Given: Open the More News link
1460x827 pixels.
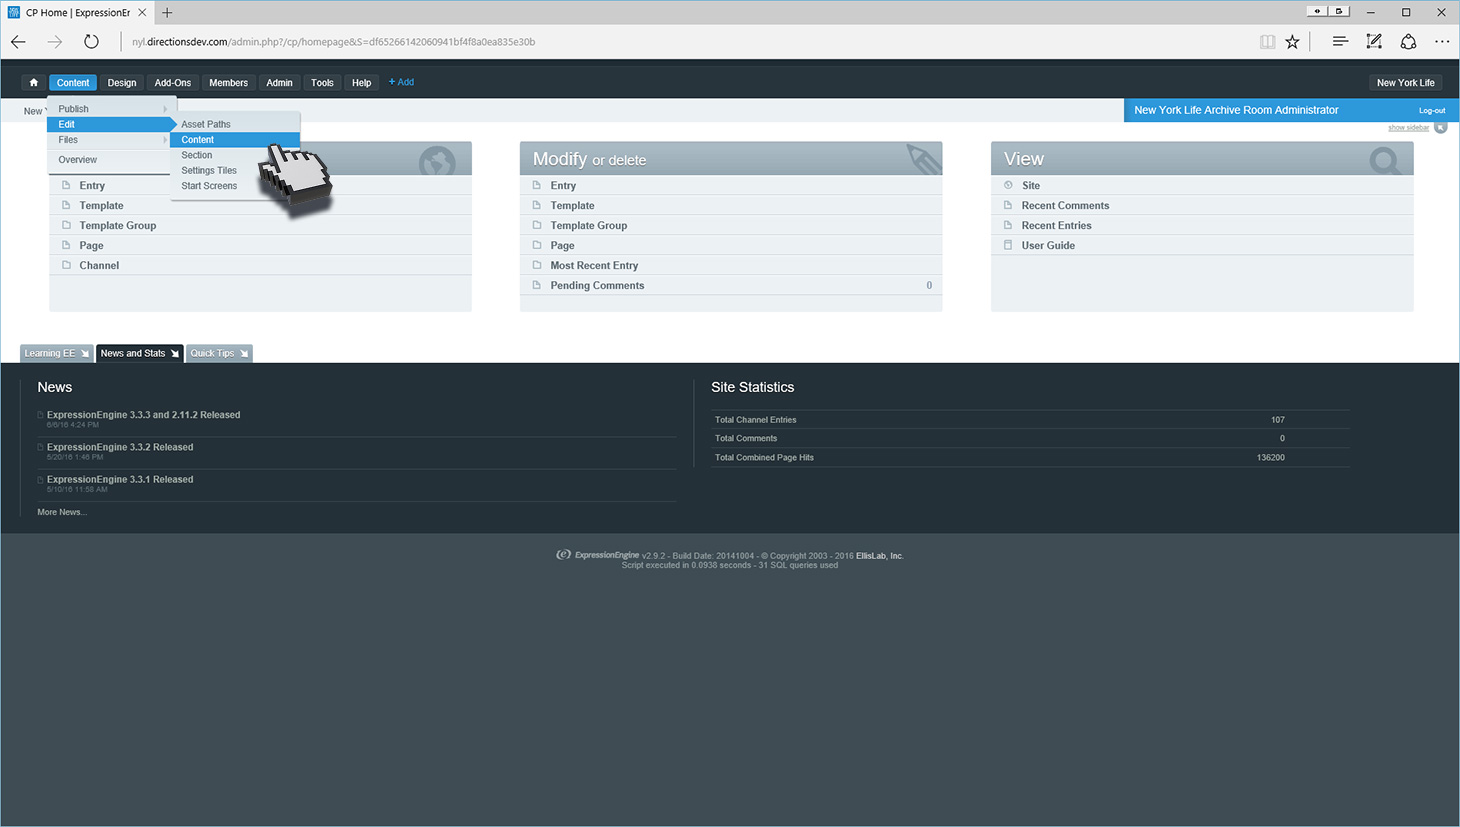Looking at the screenshot, I should click(x=62, y=512).
